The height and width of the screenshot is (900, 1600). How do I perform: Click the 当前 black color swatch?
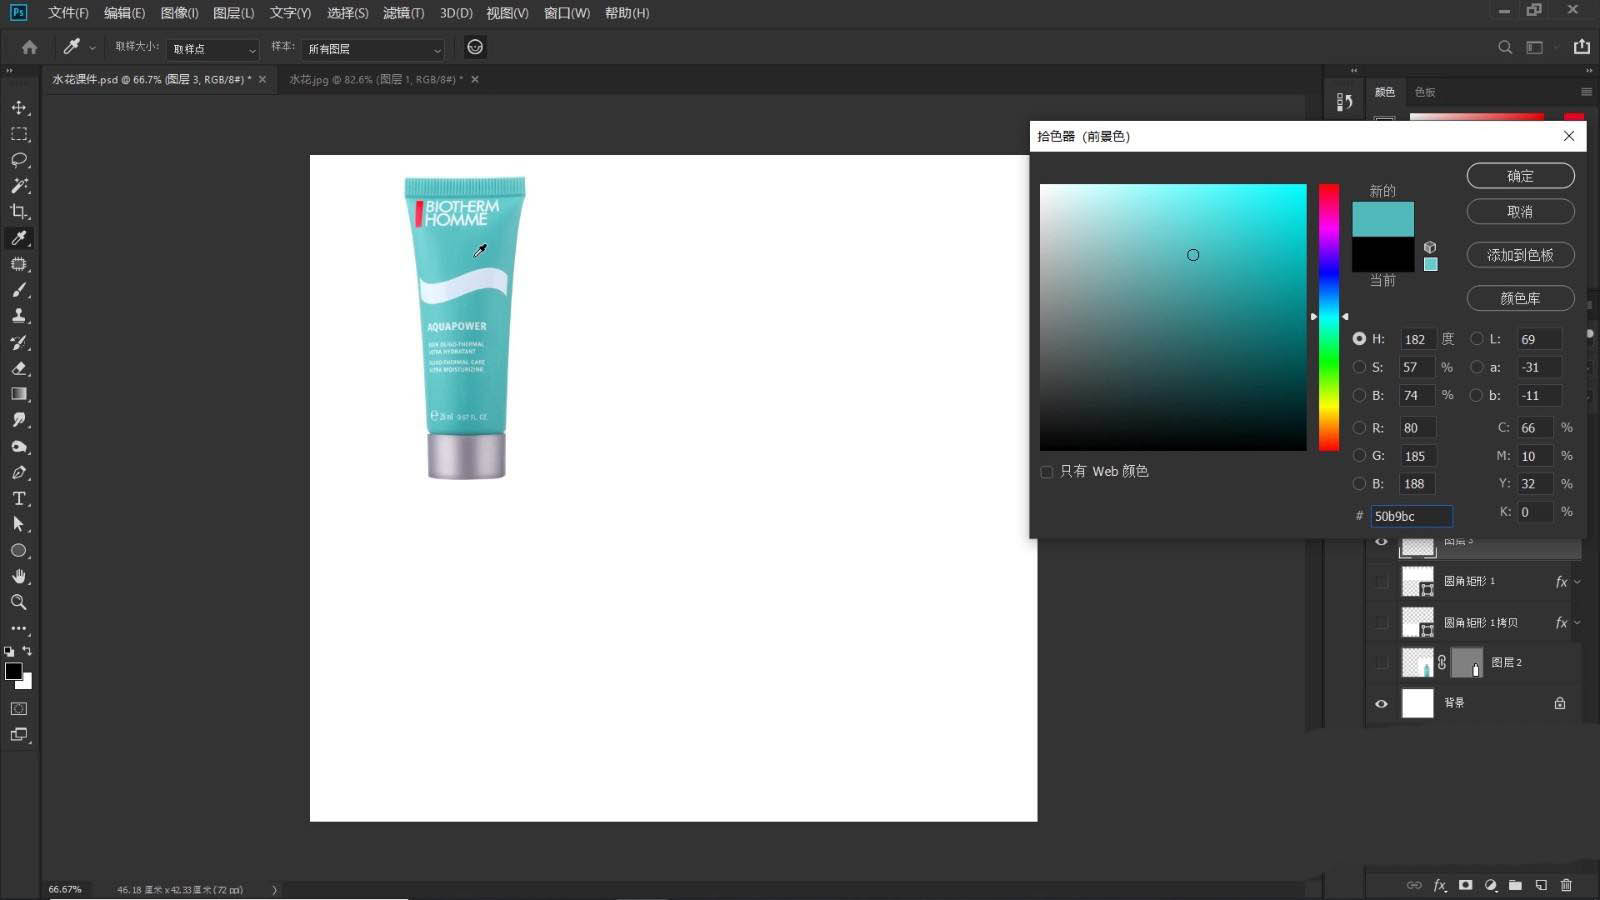pyautogui.click(x=1383, y=254)
